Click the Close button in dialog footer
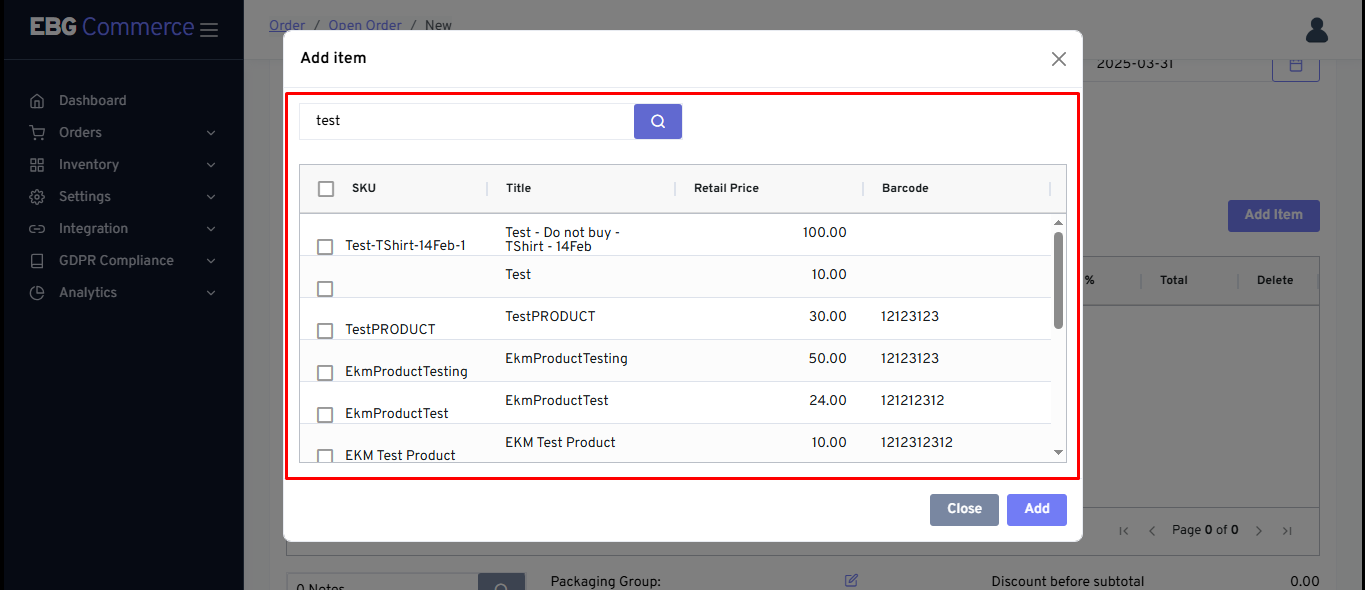 click(963, 509)
